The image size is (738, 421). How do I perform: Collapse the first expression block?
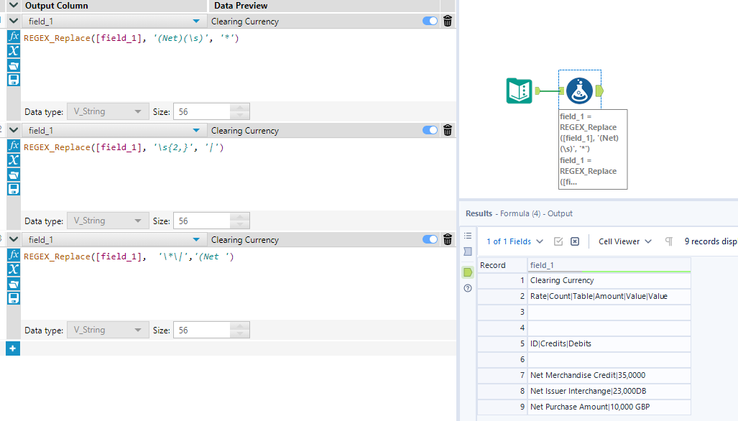pos(14,21)
